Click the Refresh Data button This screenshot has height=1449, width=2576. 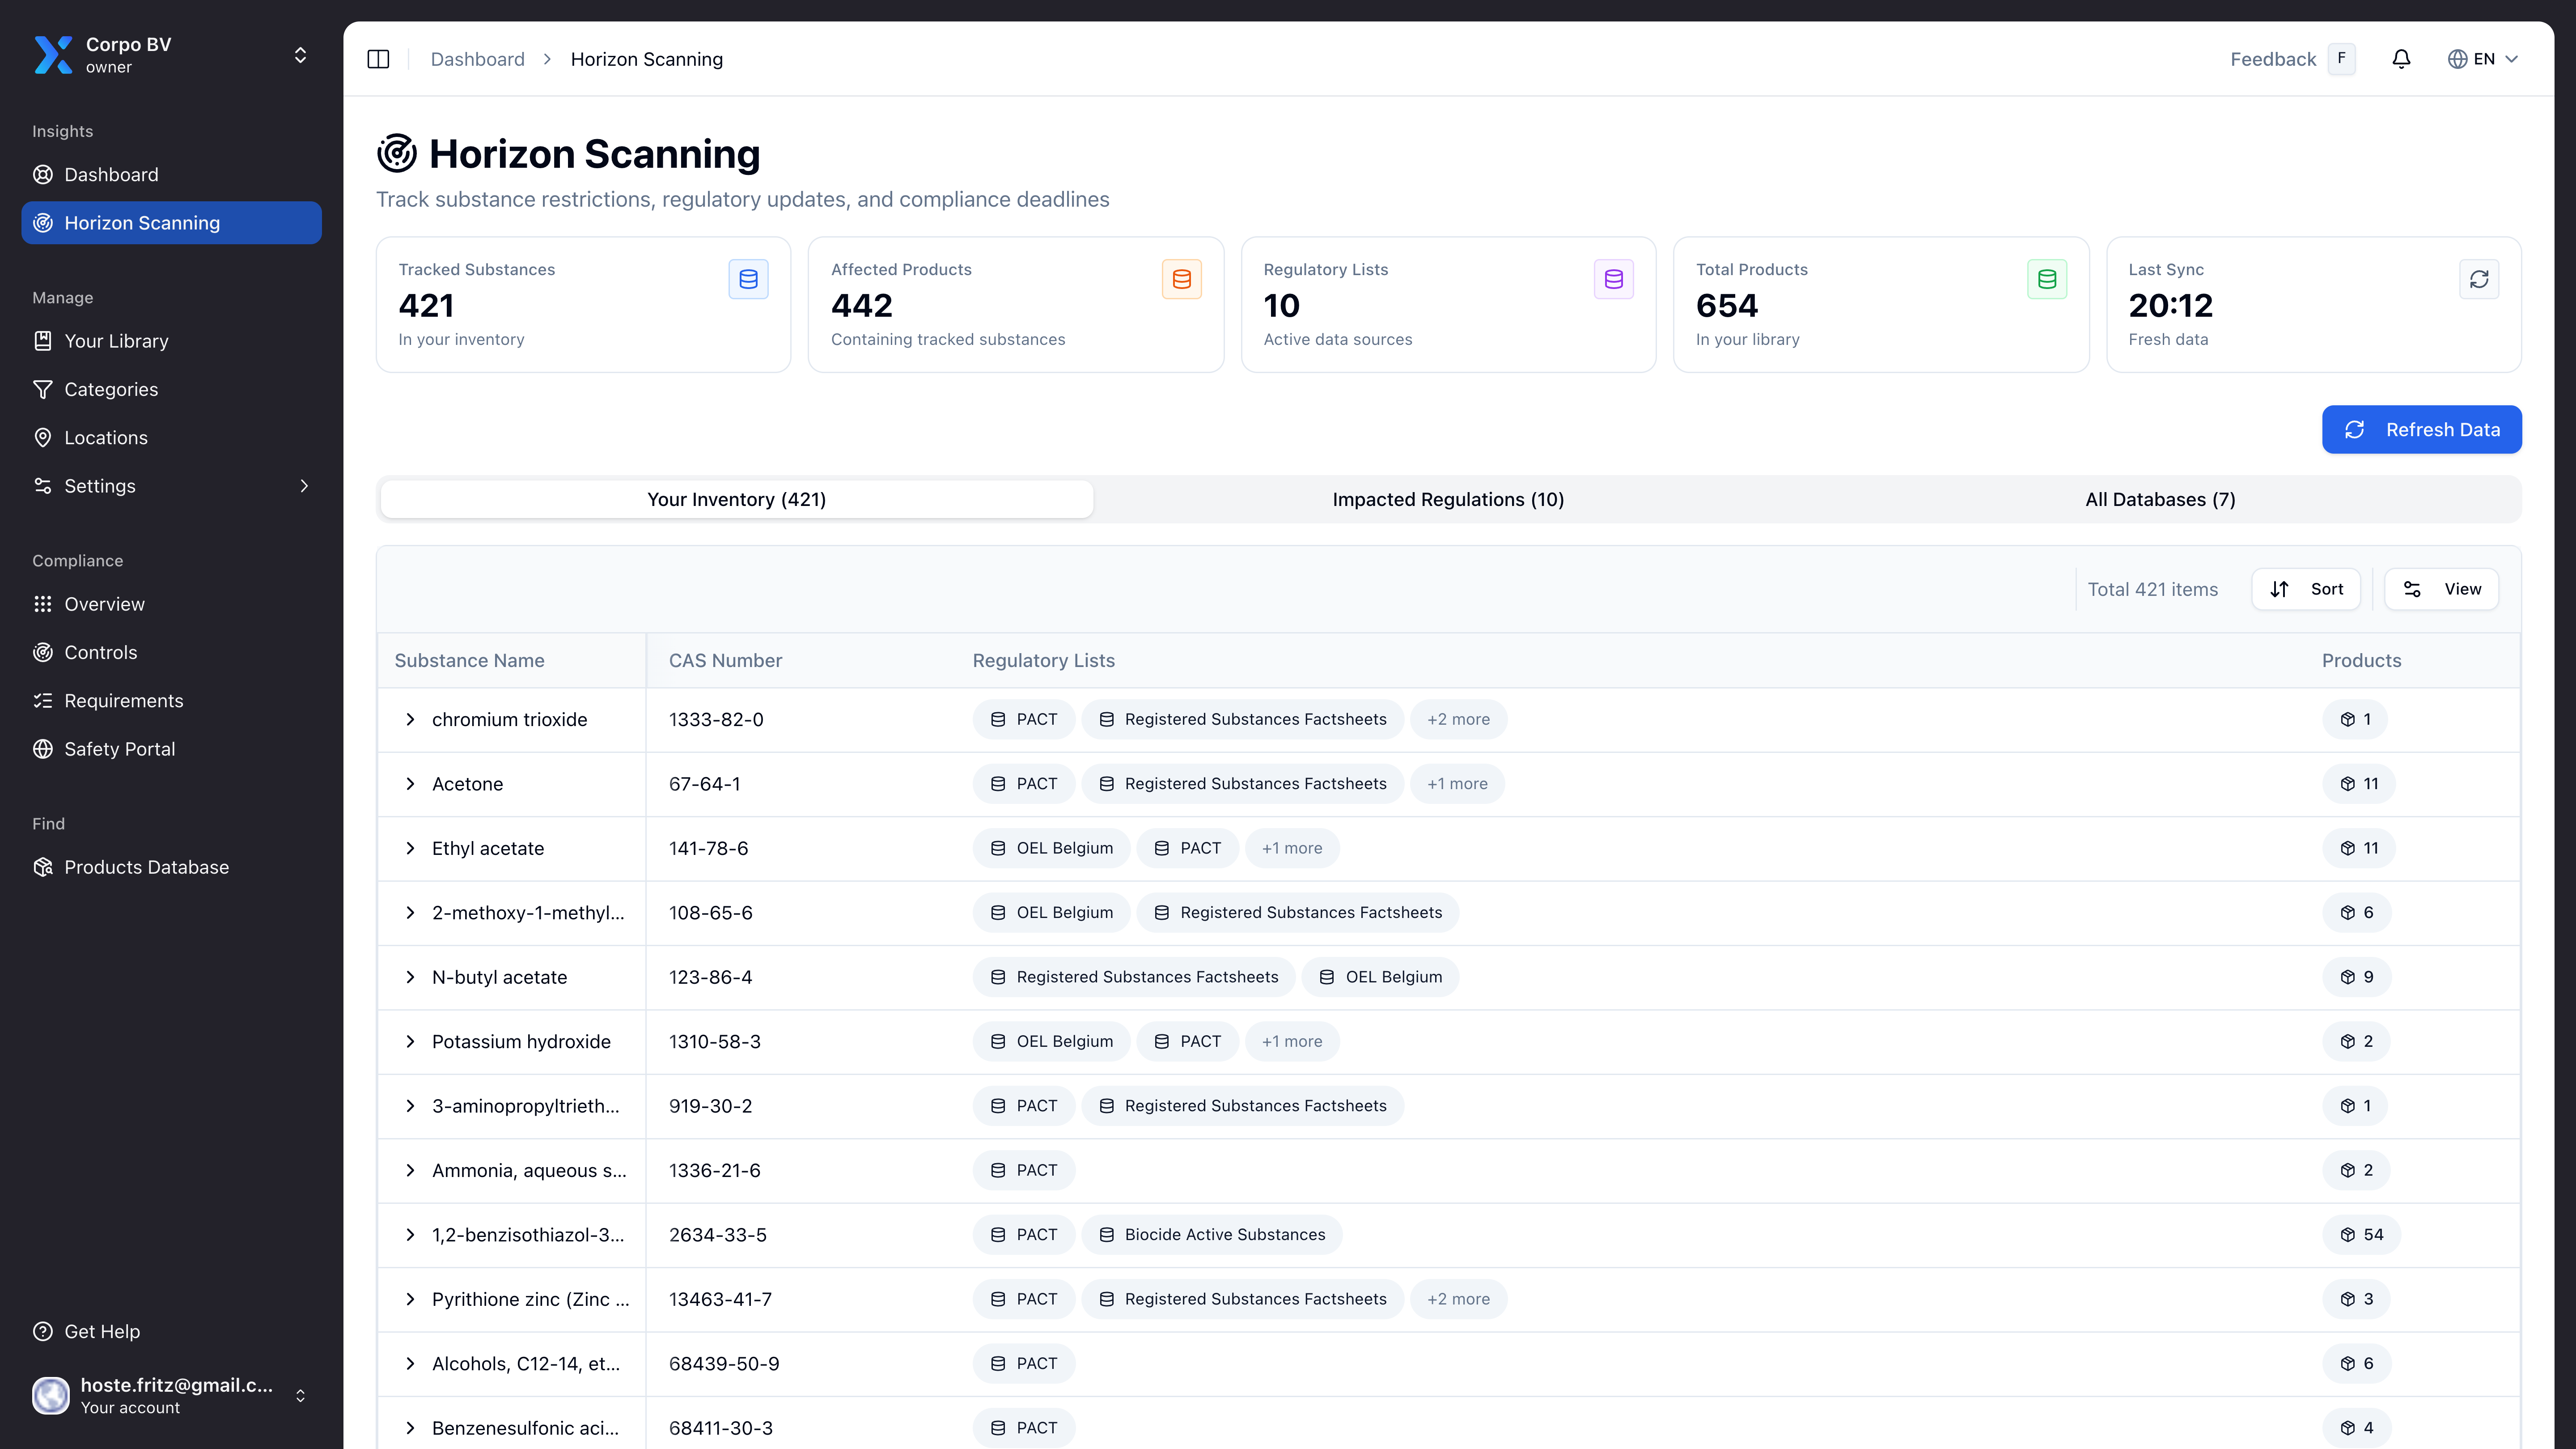[2421, 429]
